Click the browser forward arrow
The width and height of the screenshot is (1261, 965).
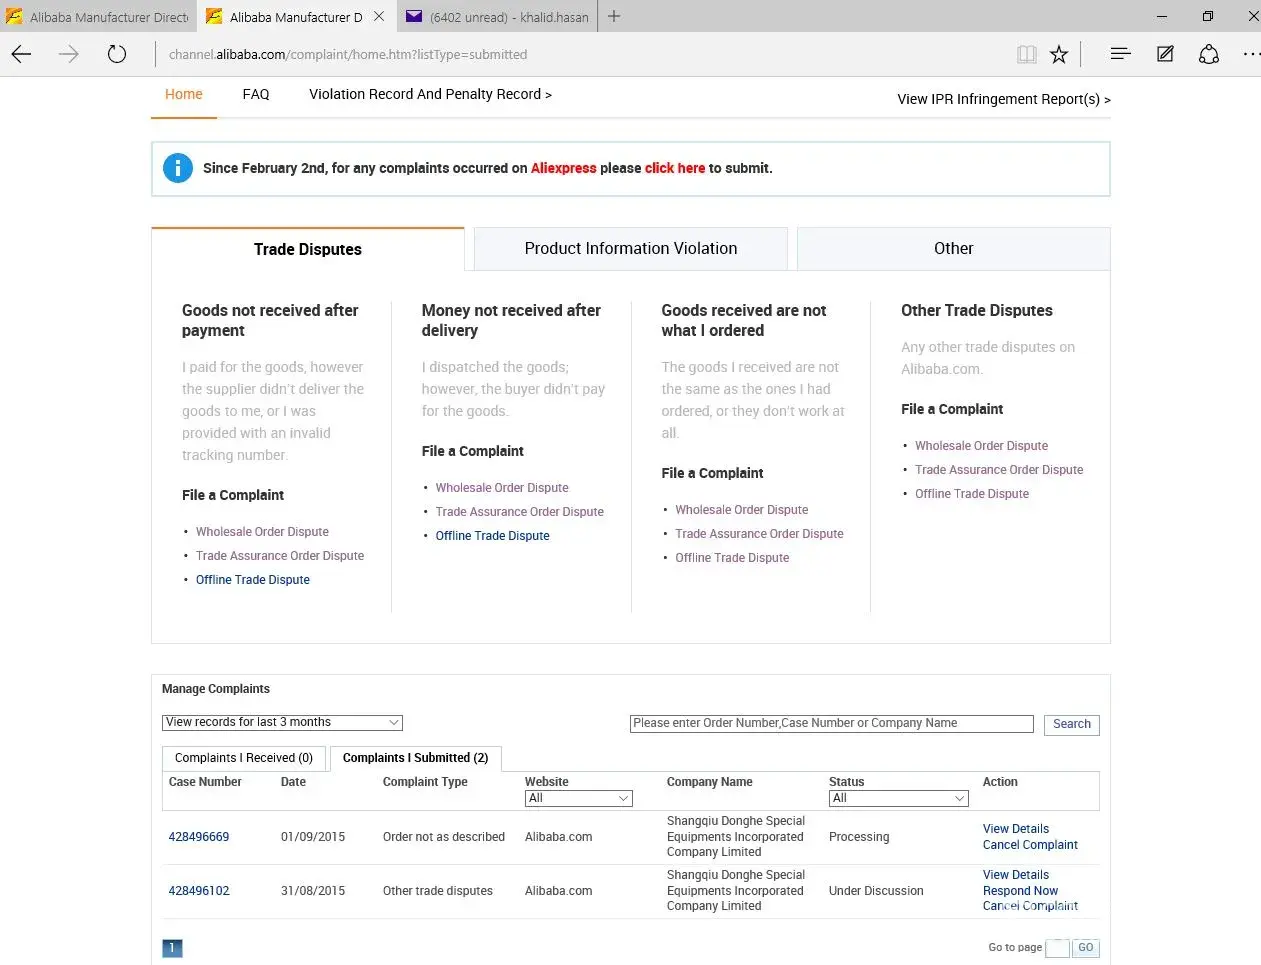69,54
